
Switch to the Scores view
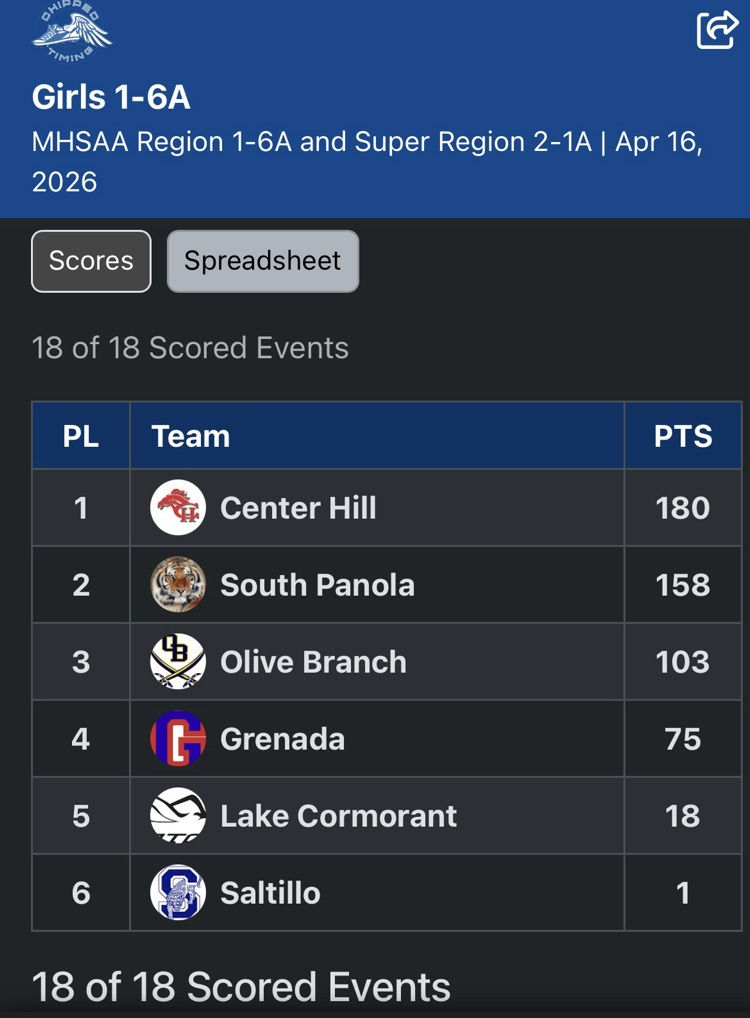[91, 261]
